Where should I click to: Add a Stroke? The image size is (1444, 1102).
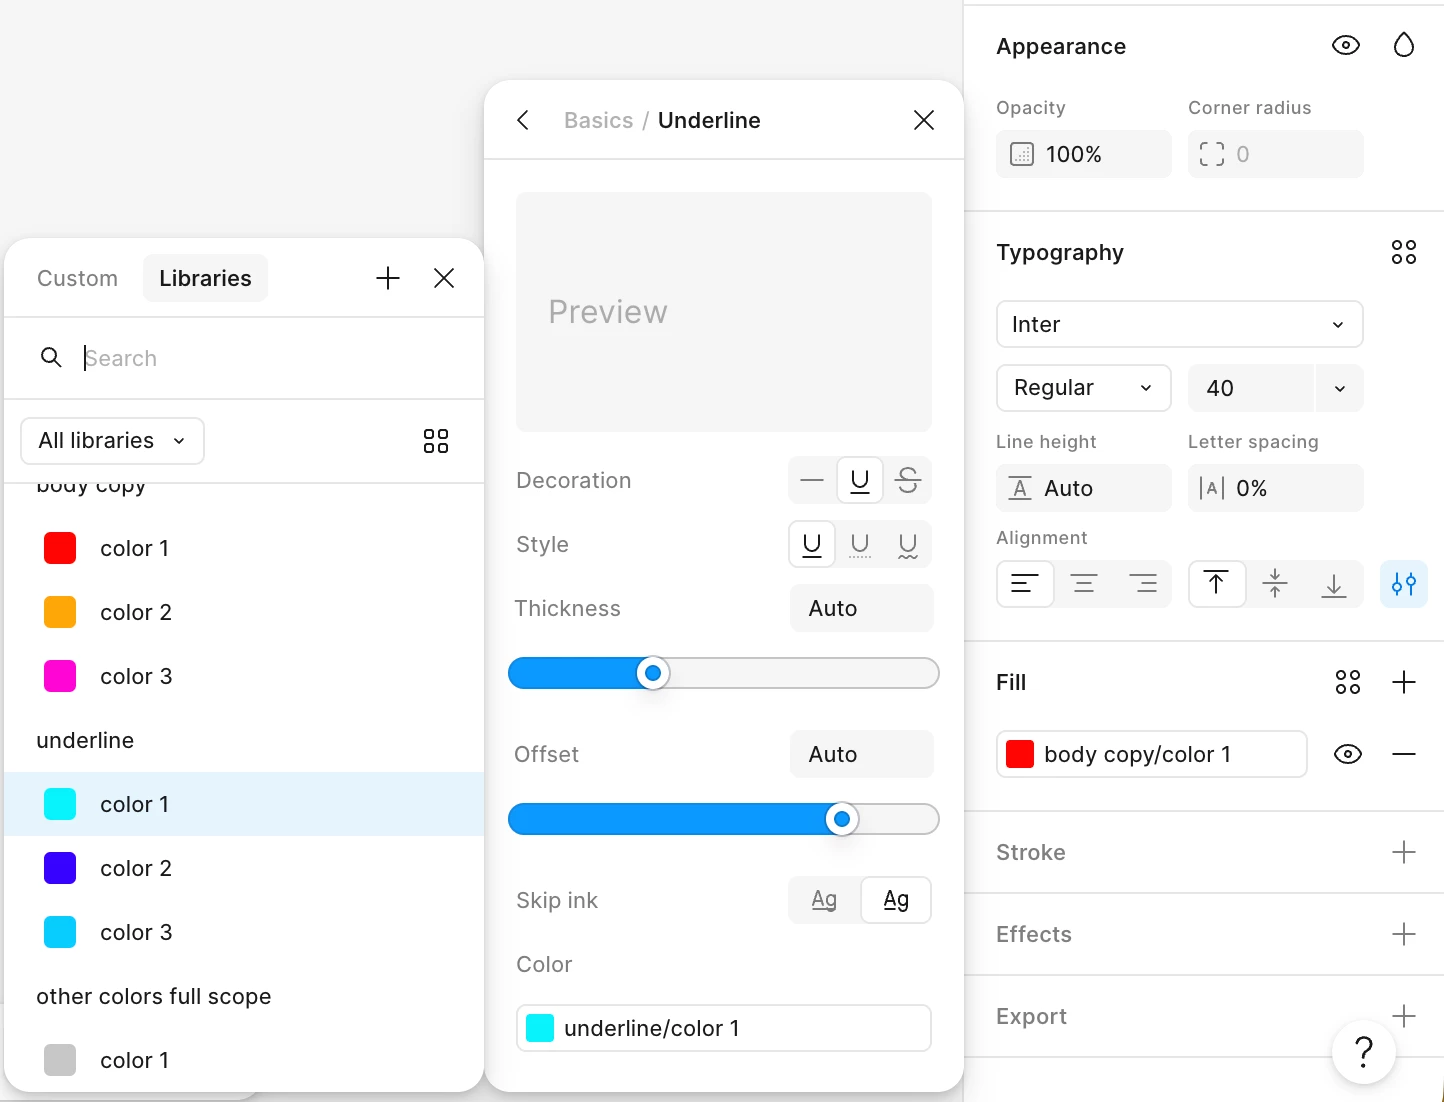[1404, 852]
